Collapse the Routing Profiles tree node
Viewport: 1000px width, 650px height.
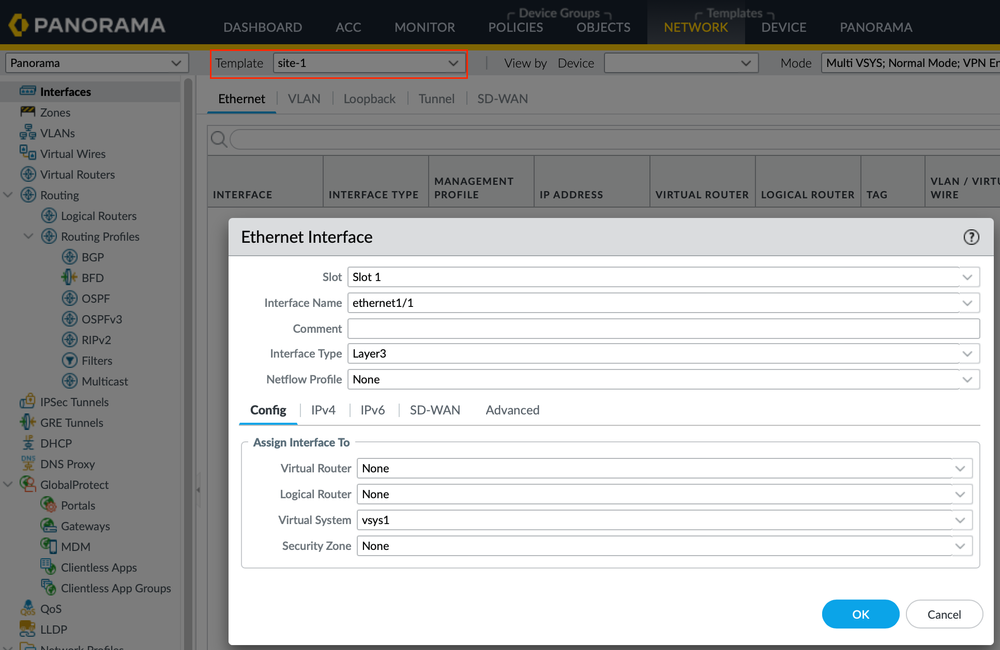(x=29, y=237)
